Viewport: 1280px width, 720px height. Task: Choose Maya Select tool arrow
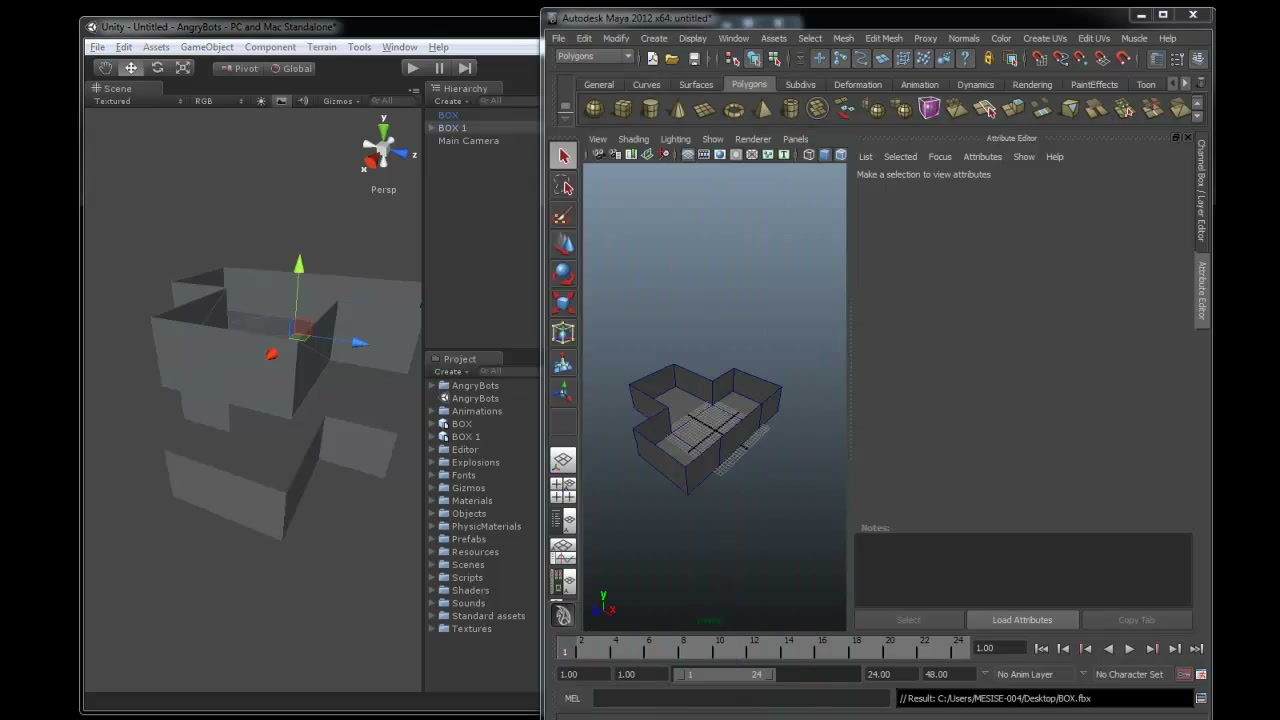point(563,157)
